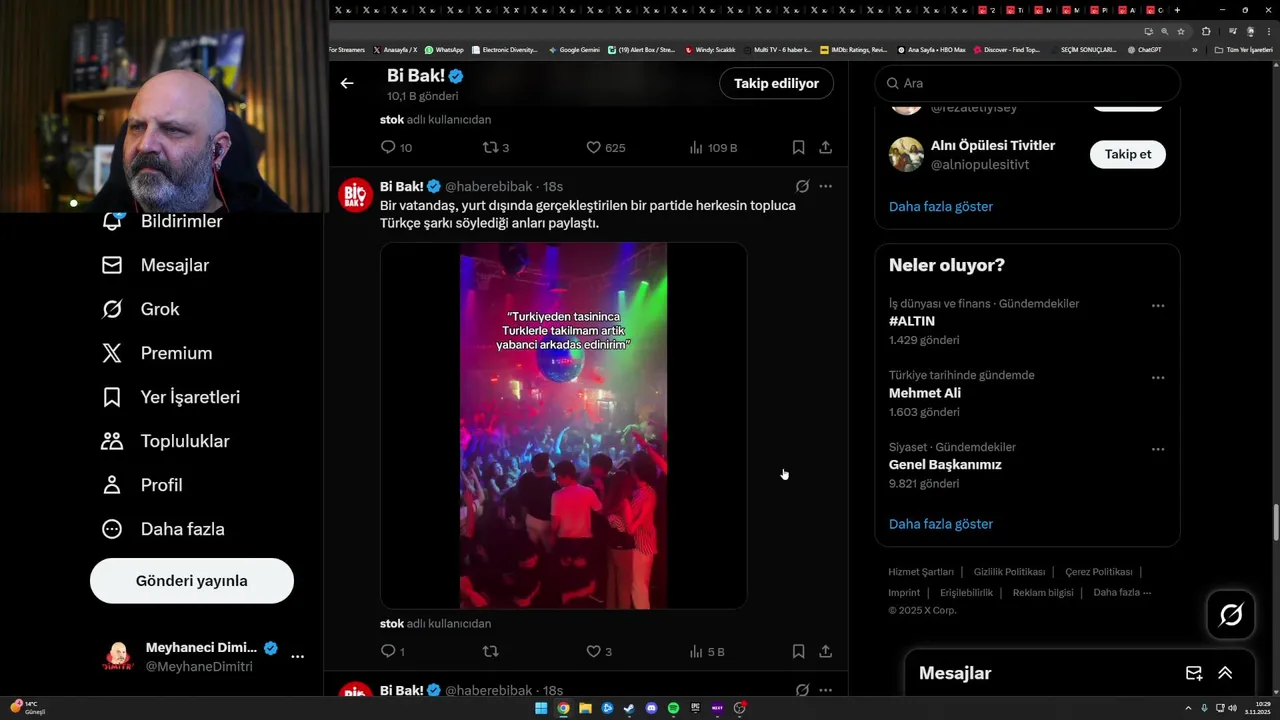Open Spotify from the taskbar

(x=673, y=708)
